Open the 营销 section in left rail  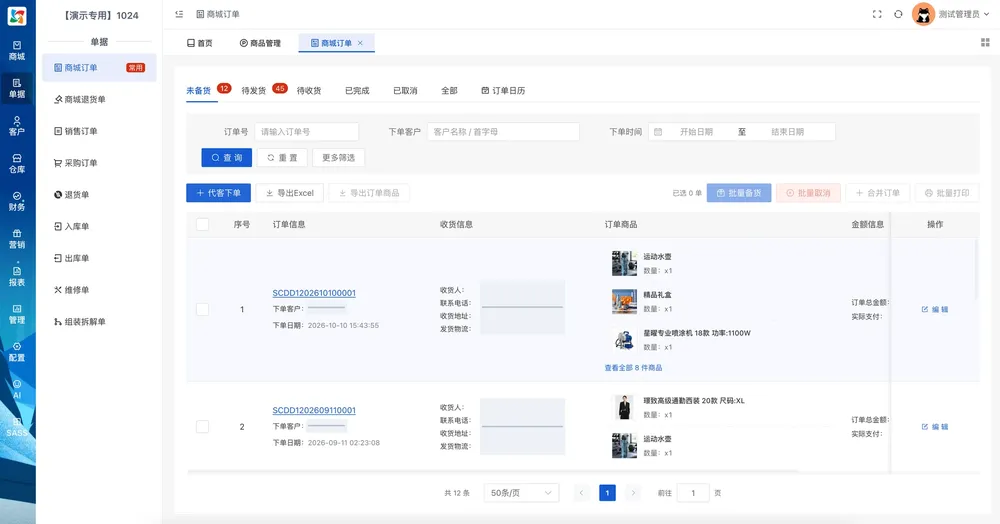(17, 238)
